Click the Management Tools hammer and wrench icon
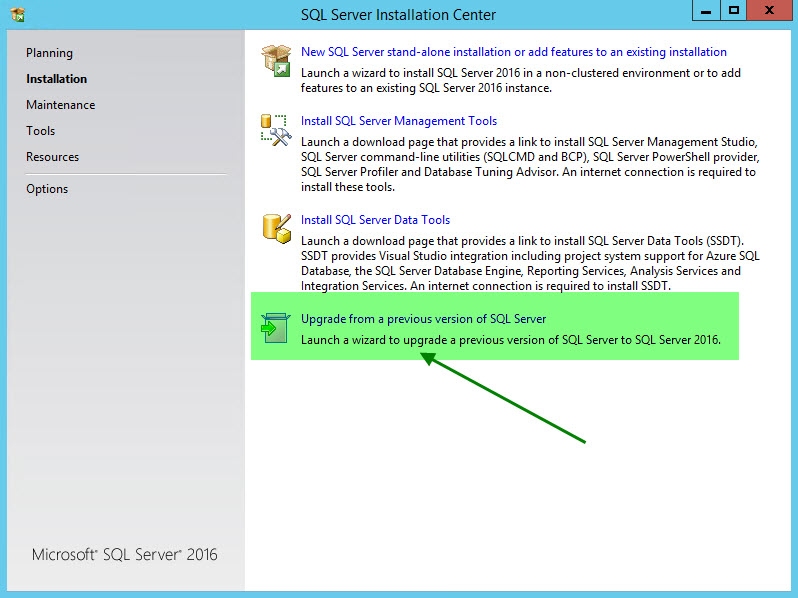The width and height of the screenshot is (798, 598). click(276, 130)
